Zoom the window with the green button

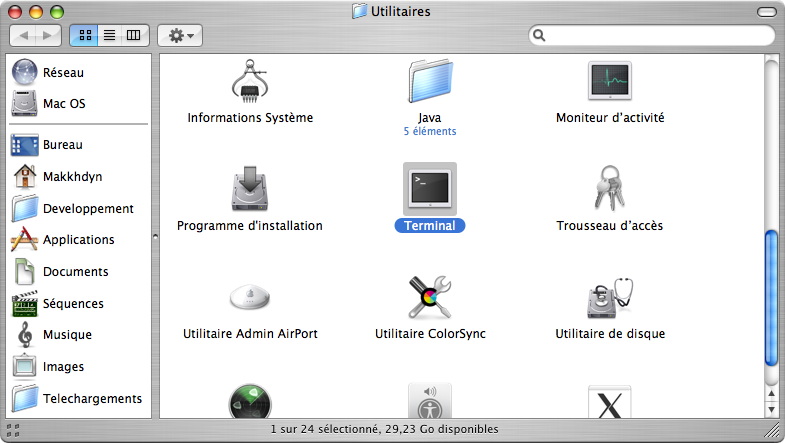coord(58,12)
